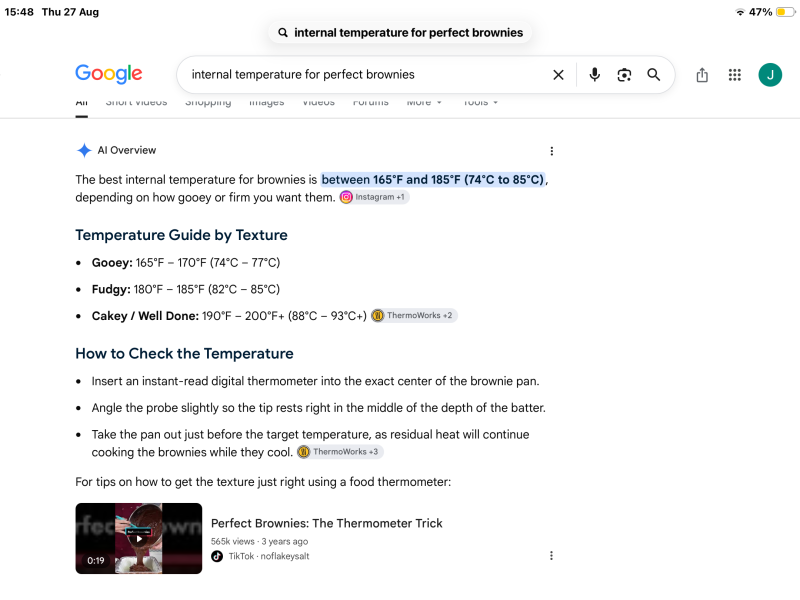The width and height of the screenshot is (800, 600).
Task: Play the brownie TikTok video thumbnail
Action: [x=139, y=538]
